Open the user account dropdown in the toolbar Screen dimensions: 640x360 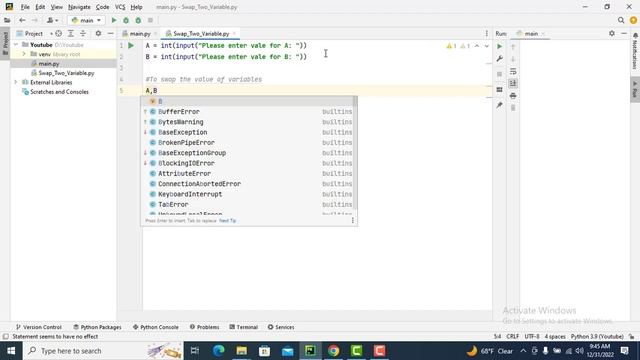(52, 20)
